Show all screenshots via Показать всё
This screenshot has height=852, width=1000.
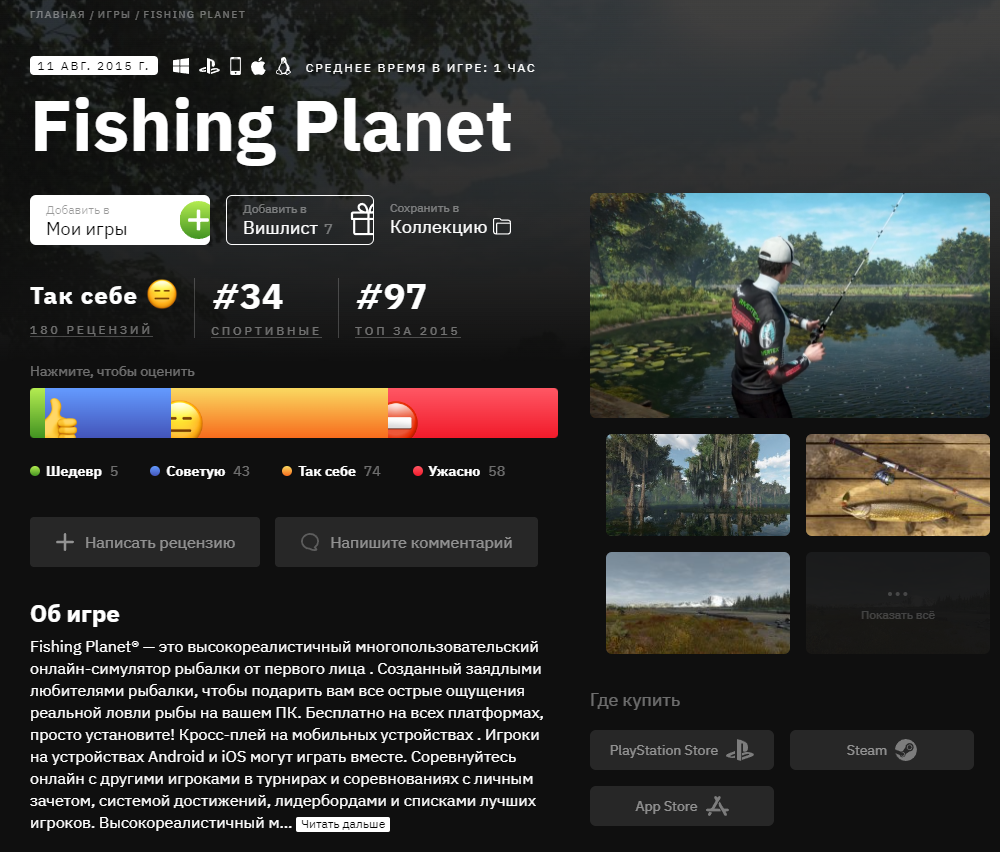[x=897, y=603]
